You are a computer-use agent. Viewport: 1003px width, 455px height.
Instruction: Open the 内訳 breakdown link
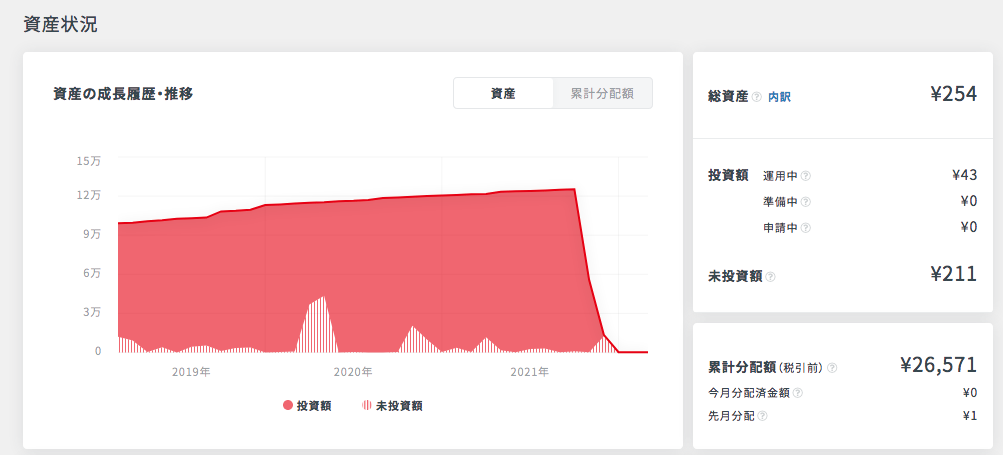[x=779, y=97]
